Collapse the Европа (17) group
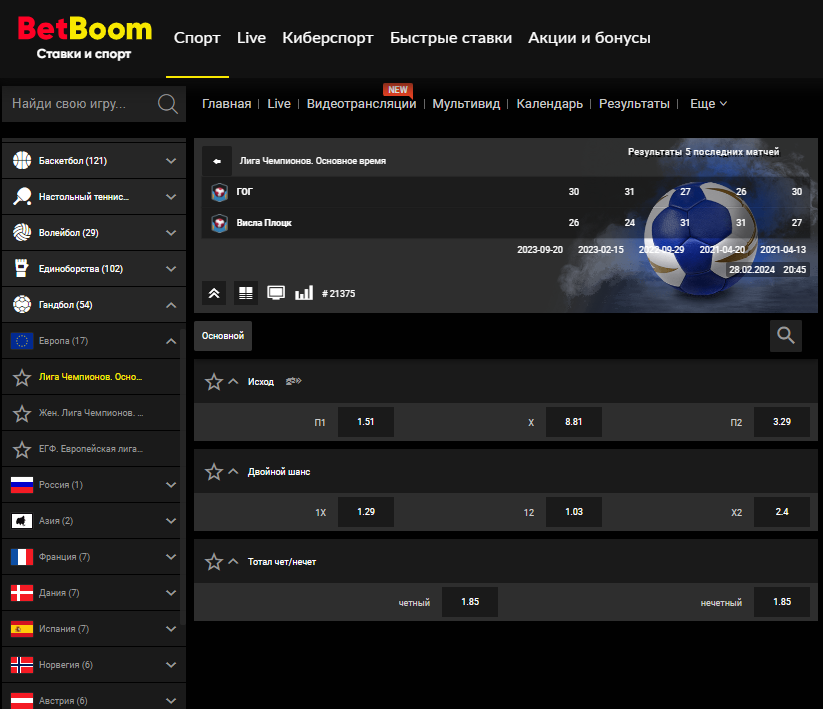 click(x=171, y=341)
